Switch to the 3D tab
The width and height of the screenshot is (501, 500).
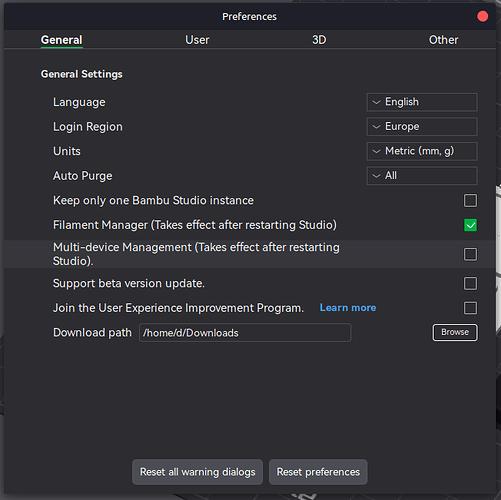(x=319, y=40)
